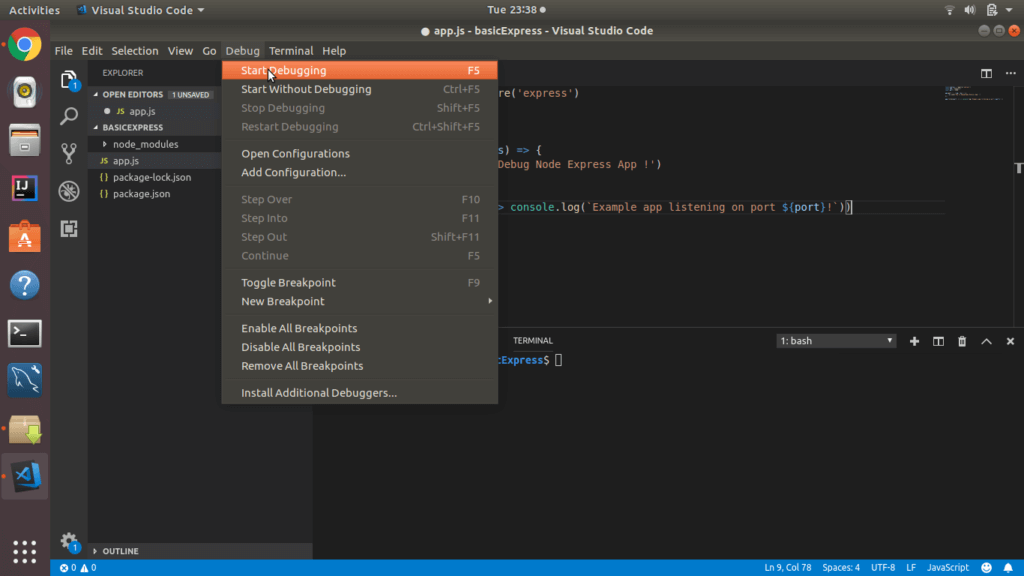Open the Help menu

point(334,50)
